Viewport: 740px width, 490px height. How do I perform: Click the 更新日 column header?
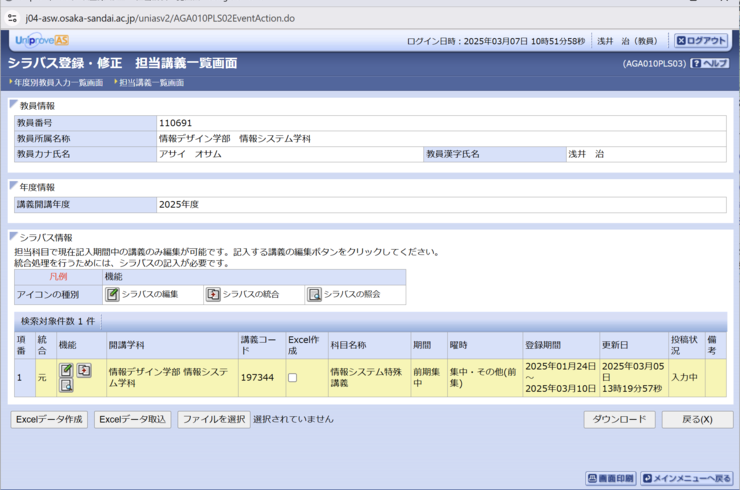click(633, 345)
